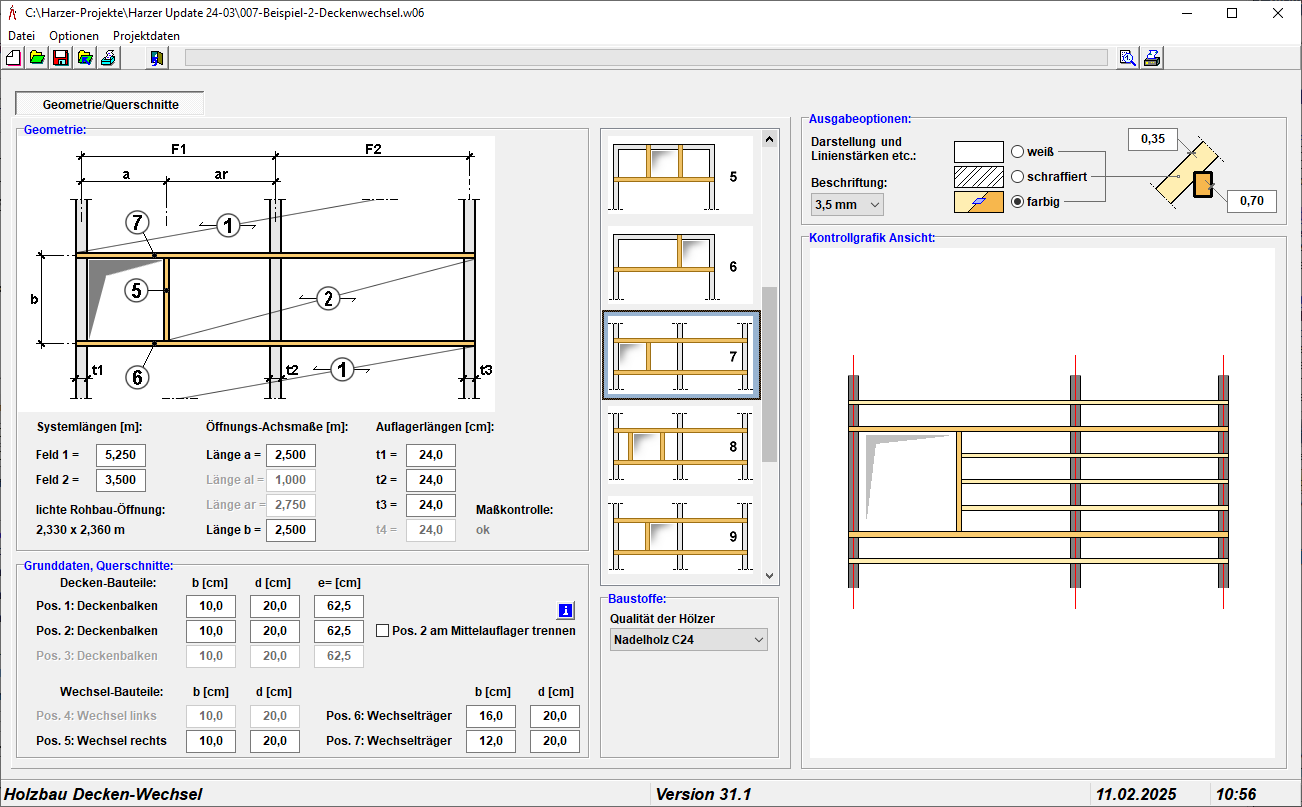Click the orange farbig color swatch
1302x807 pixels.
click(978, 202)
